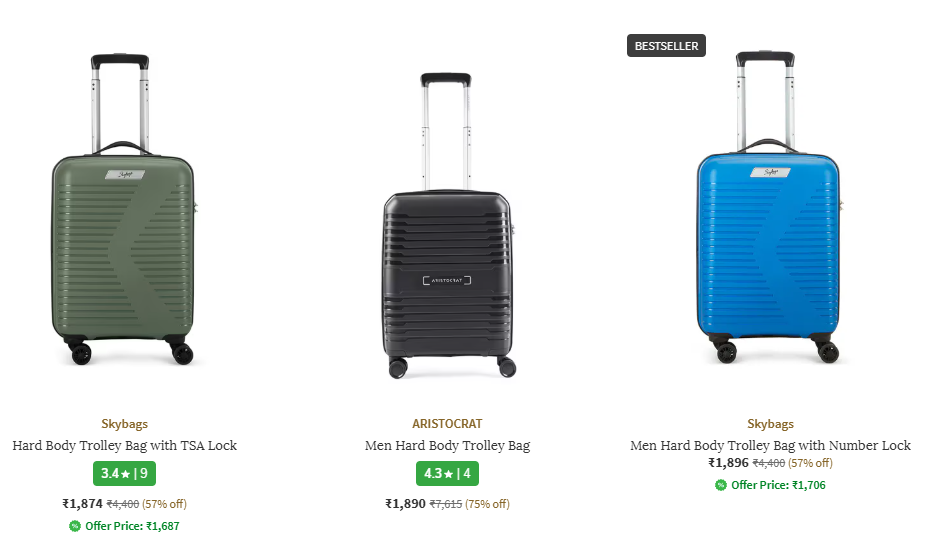
Task: Open the blue Skybags trolley bag image
Action: 769,206
